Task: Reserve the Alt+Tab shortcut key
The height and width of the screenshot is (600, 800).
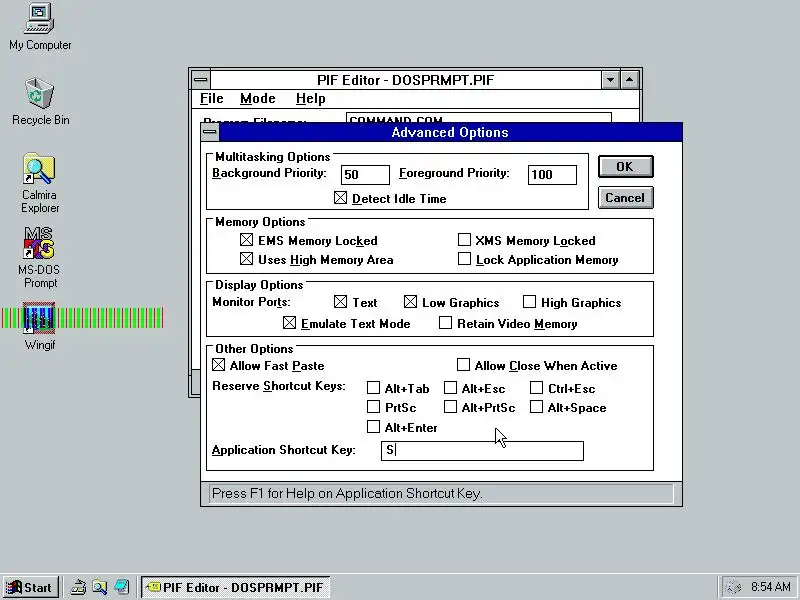Action: (x=373, y=388)
